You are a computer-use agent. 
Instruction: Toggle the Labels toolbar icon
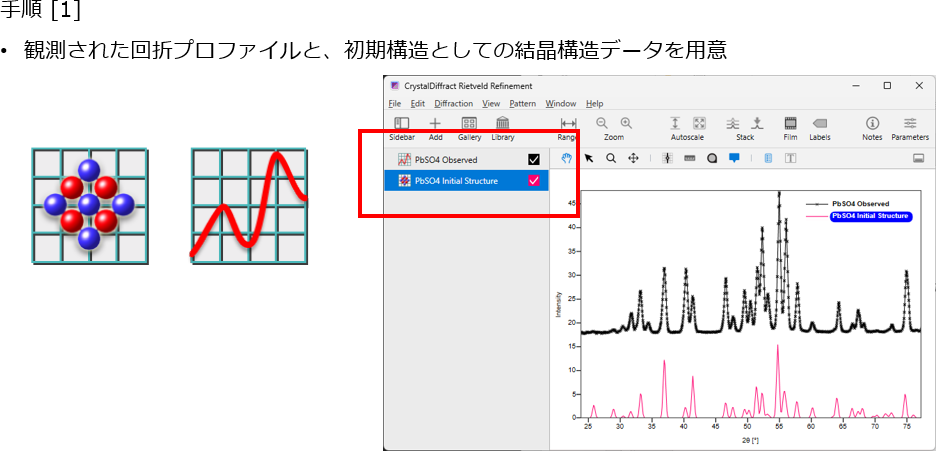(820, 123)
